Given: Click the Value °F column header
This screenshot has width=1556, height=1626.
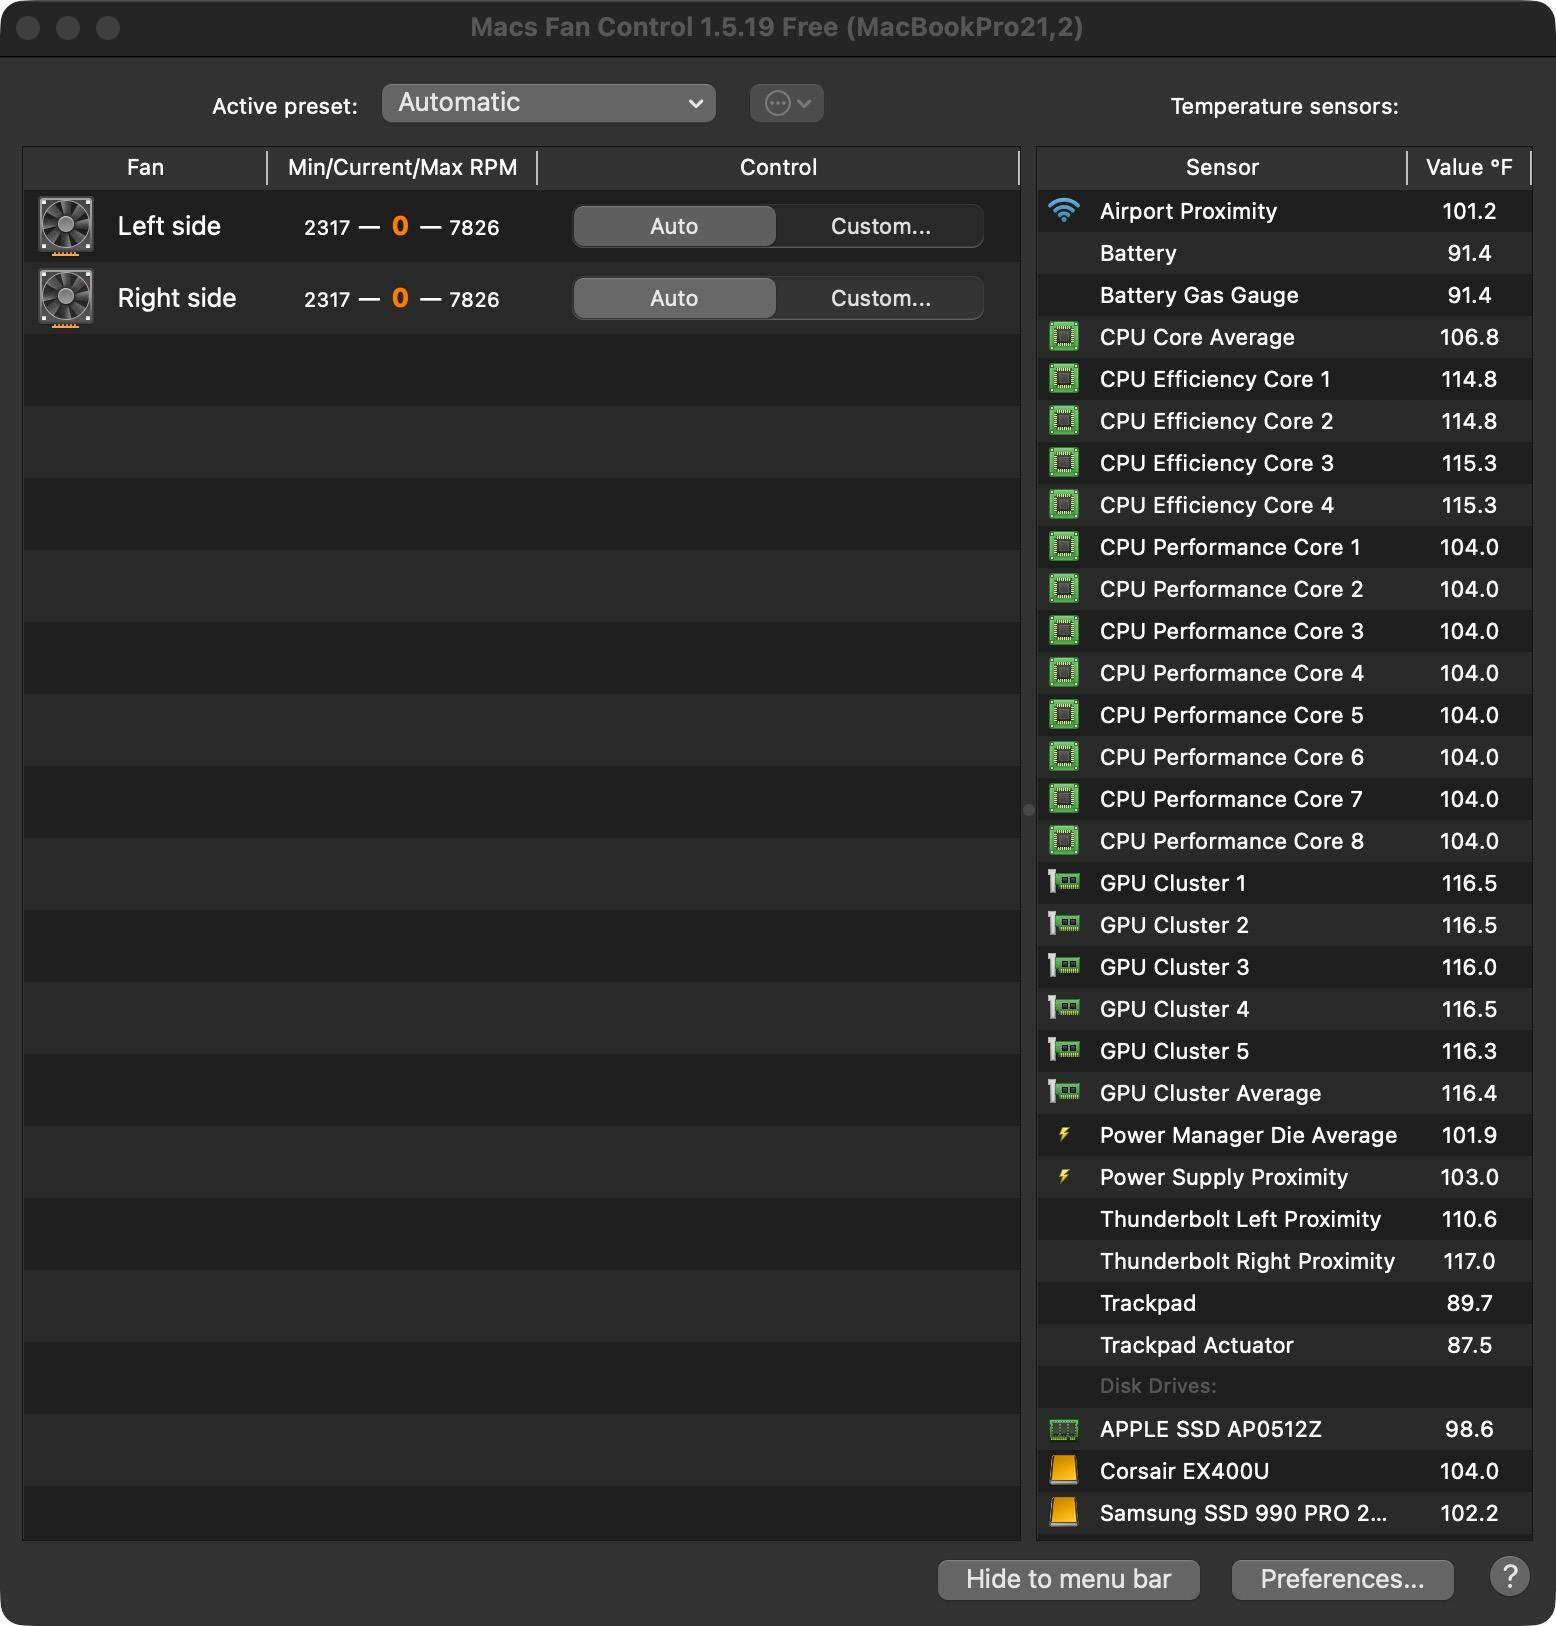Looking at the screenshot, I should click(1468, 167).
